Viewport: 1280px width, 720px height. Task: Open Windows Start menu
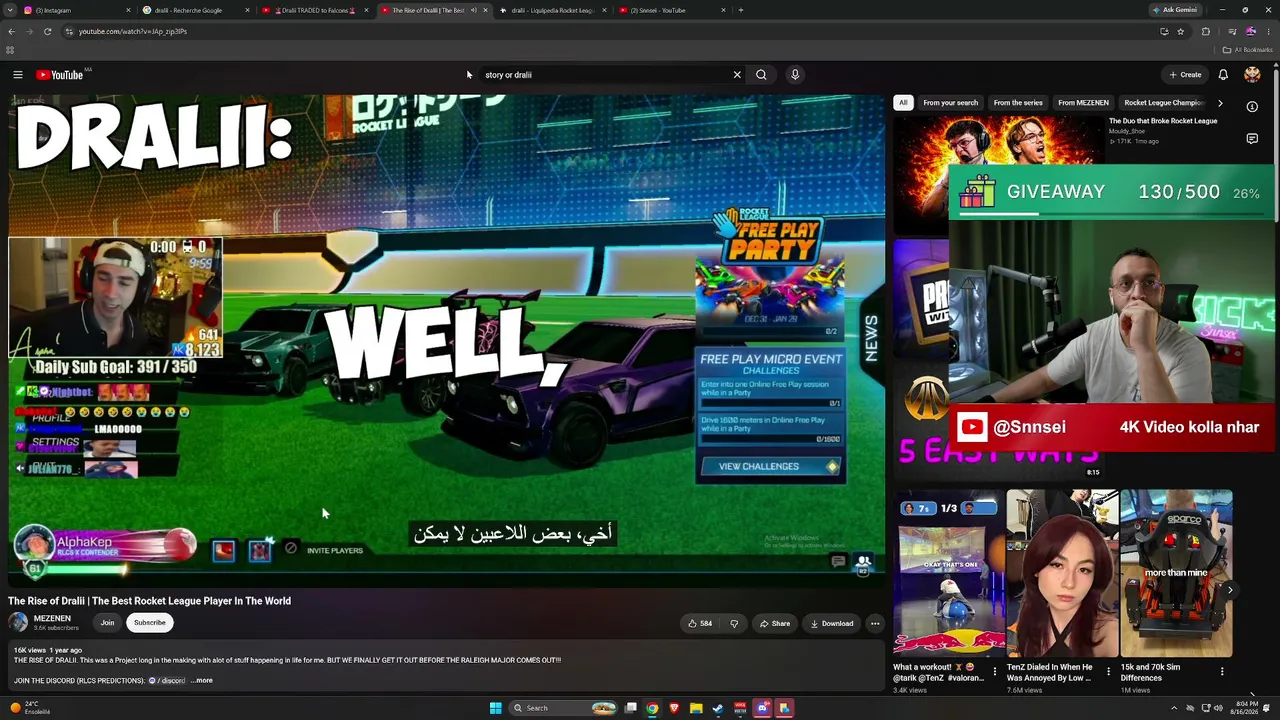point(495,708)
